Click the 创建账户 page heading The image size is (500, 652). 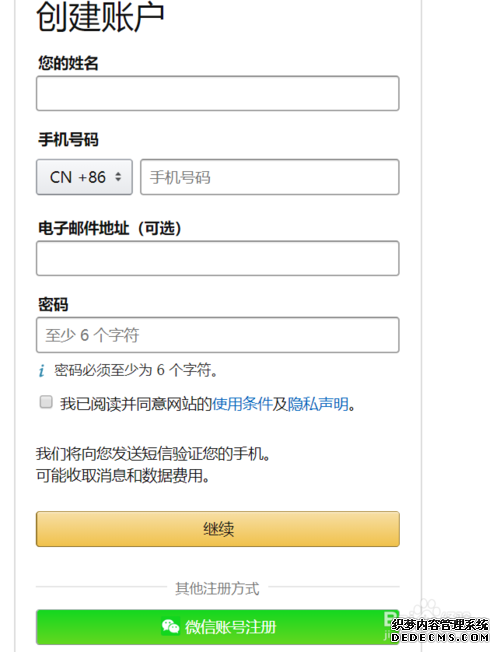coord(100,17)
